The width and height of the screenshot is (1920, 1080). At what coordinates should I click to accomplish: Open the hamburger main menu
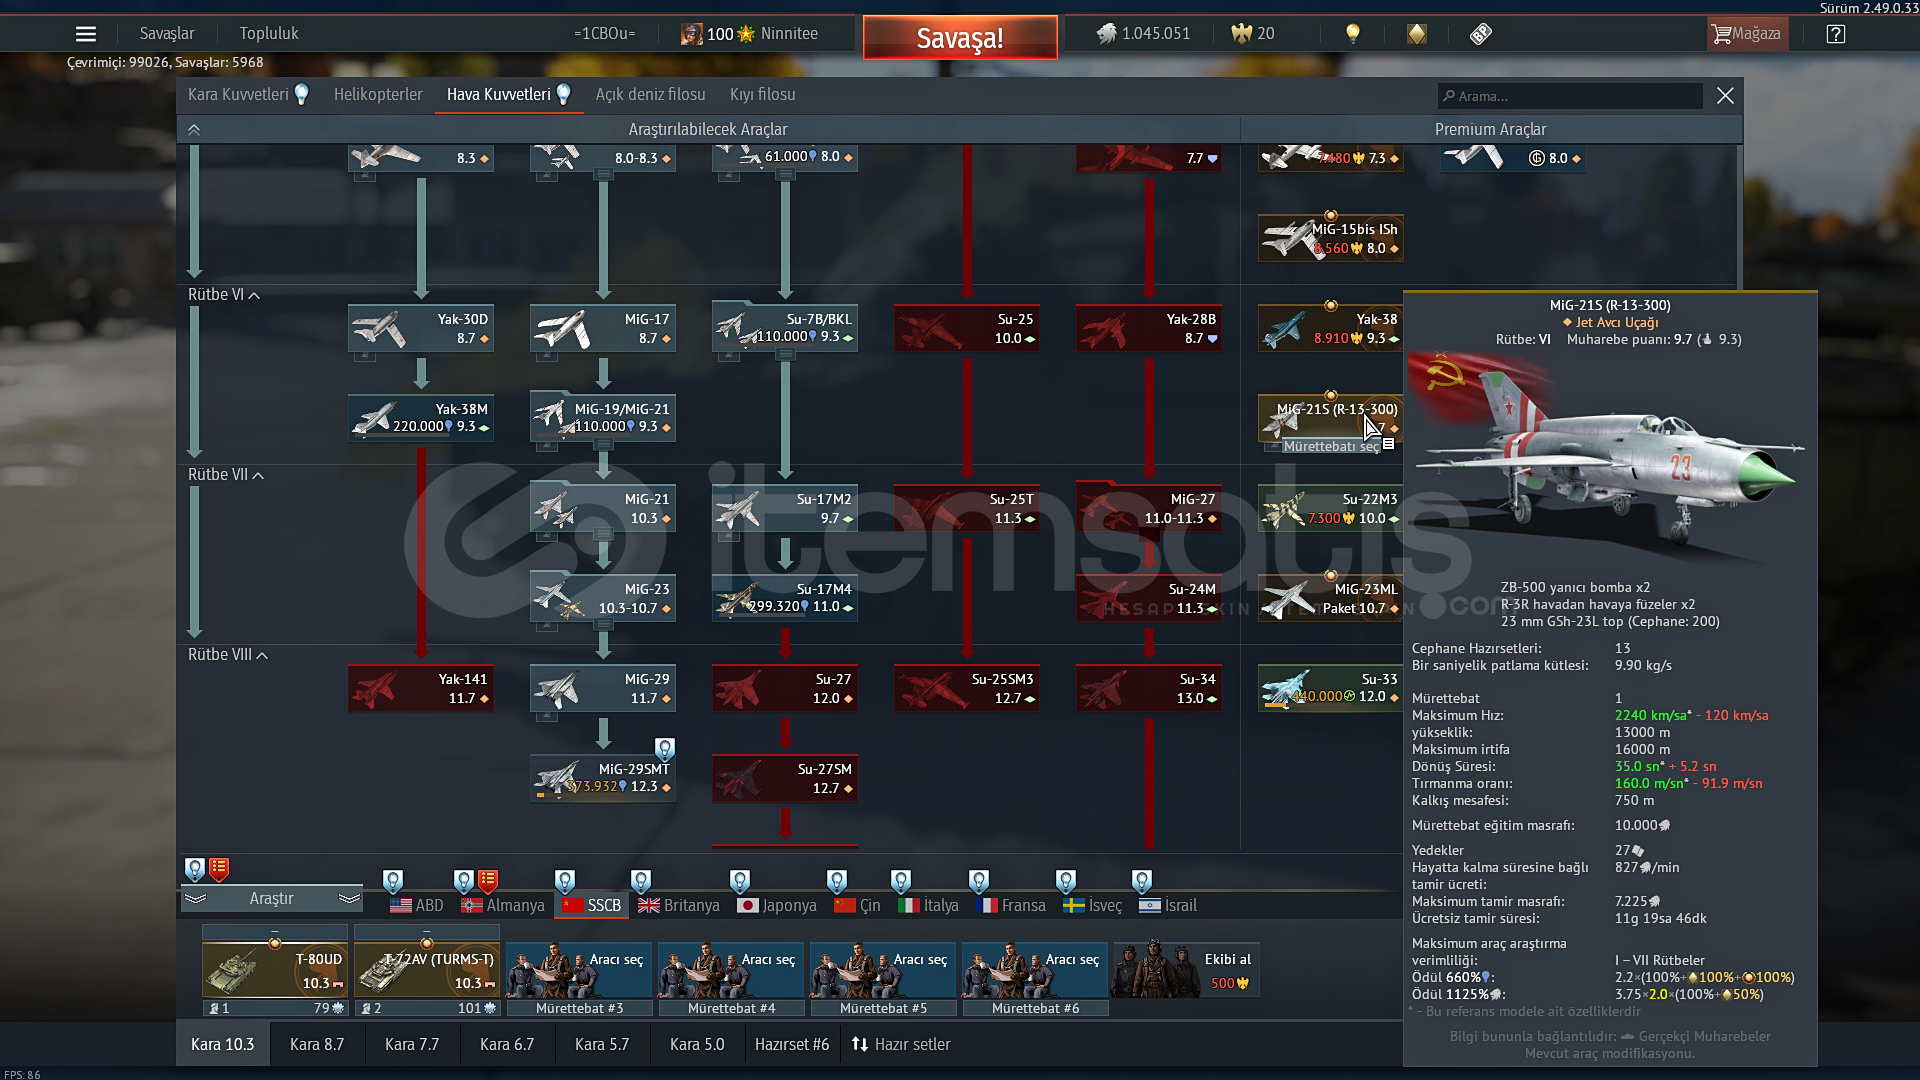pyautogui.click(x=86, y=34)
